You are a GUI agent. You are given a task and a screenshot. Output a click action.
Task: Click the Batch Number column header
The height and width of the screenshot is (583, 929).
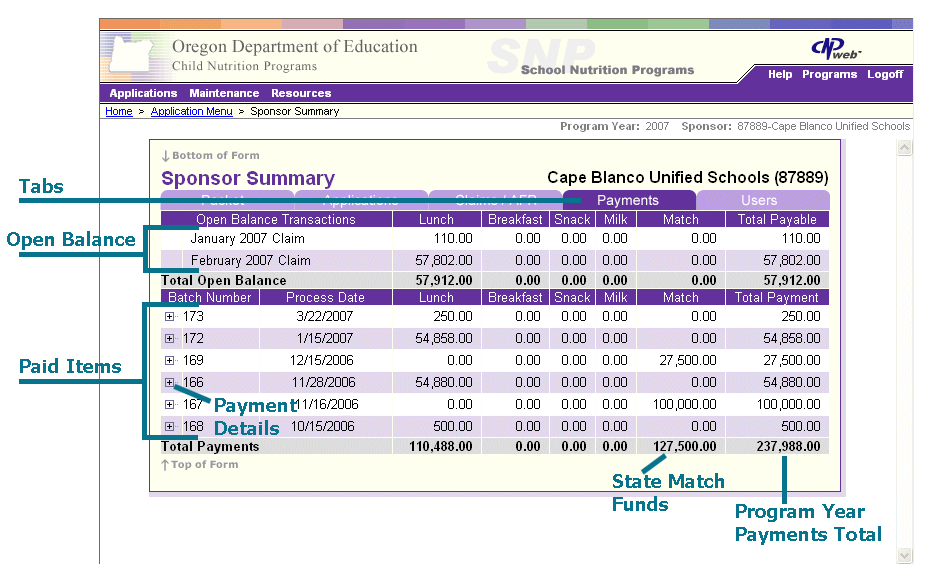(x=210, y=297)
